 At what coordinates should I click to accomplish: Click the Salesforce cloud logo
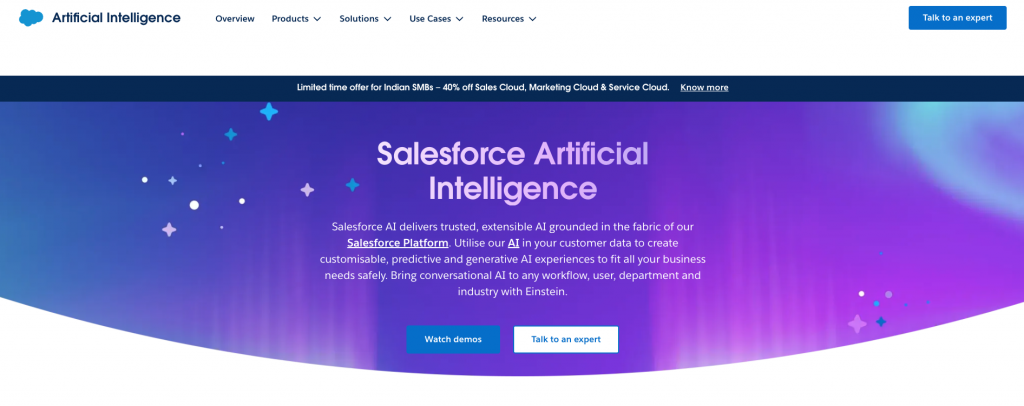[30, 18]
